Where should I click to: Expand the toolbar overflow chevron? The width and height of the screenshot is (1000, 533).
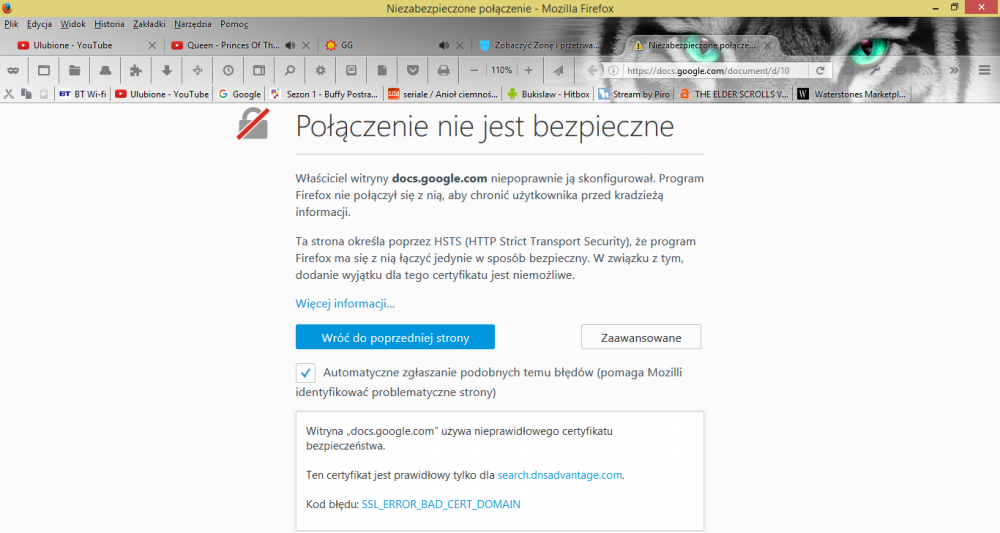[953, 71]
